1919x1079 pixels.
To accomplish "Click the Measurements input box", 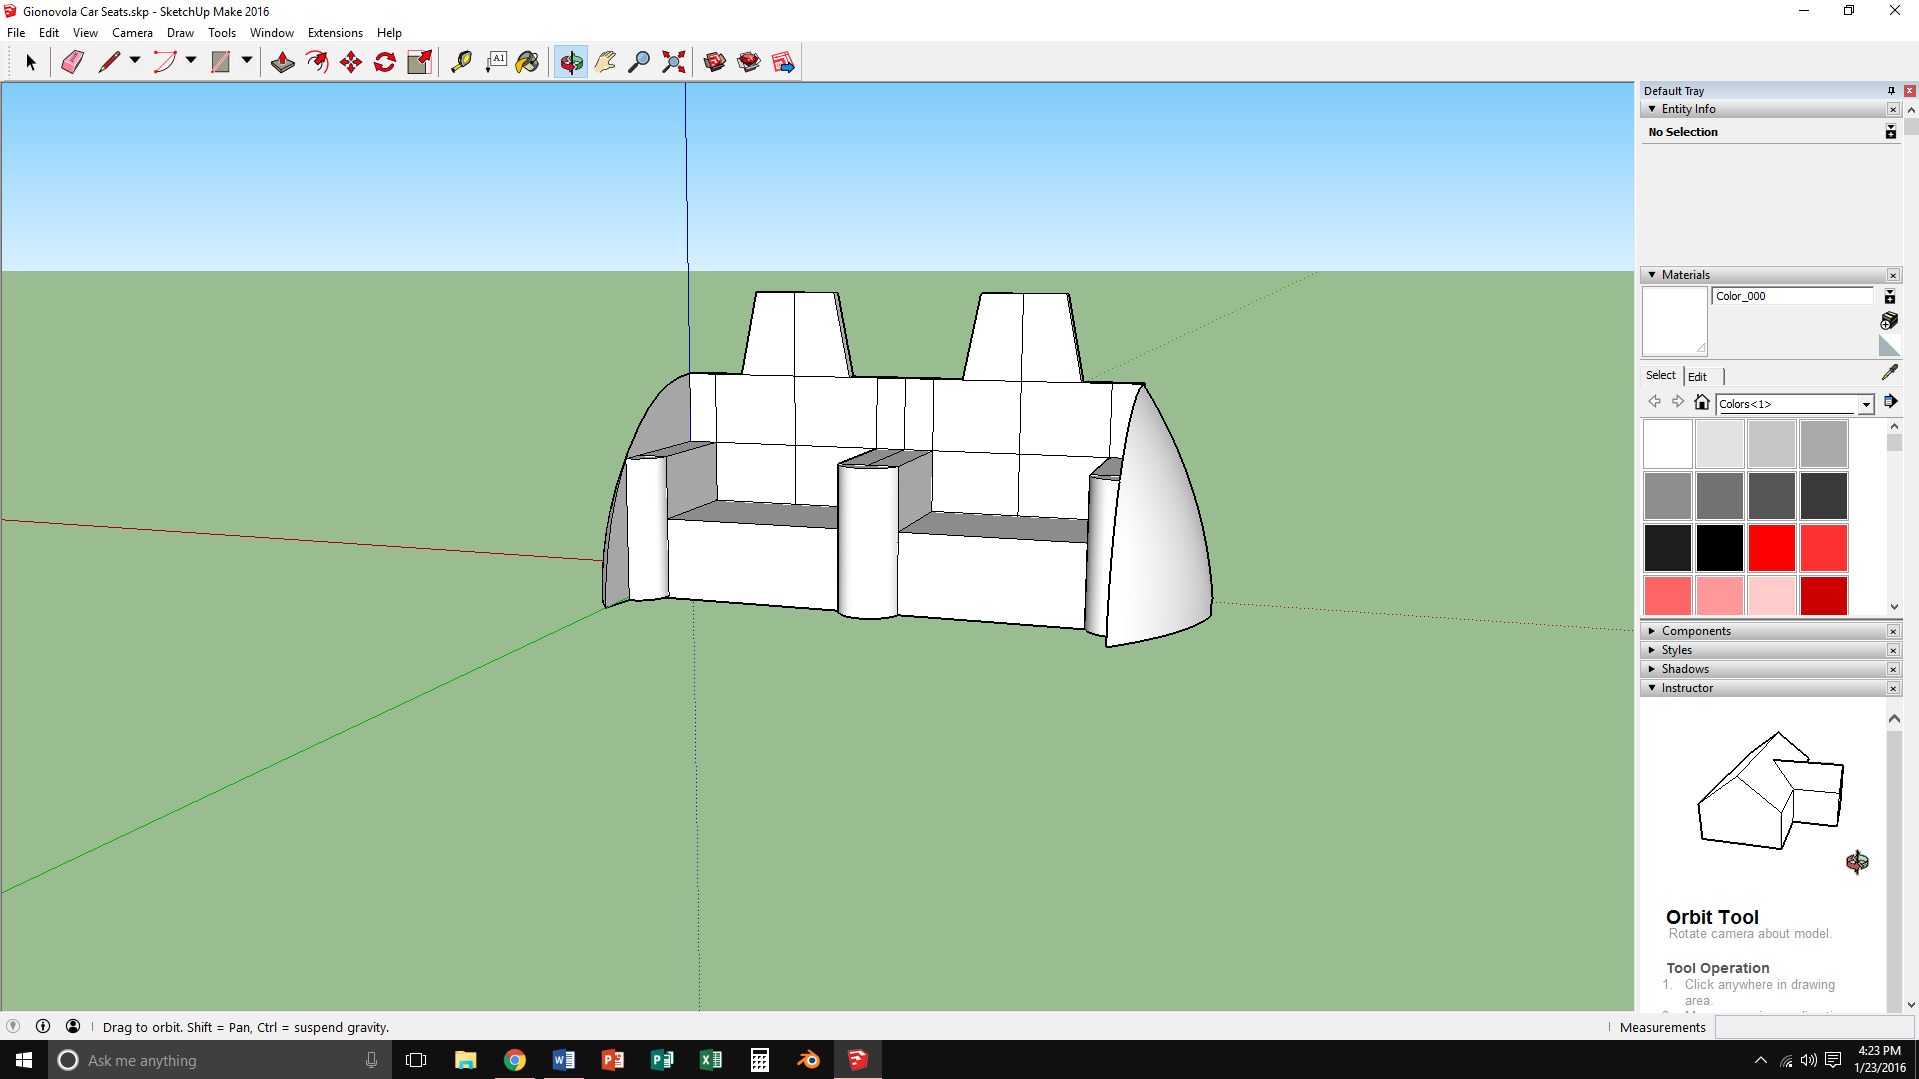I will coord(1813,1027).
